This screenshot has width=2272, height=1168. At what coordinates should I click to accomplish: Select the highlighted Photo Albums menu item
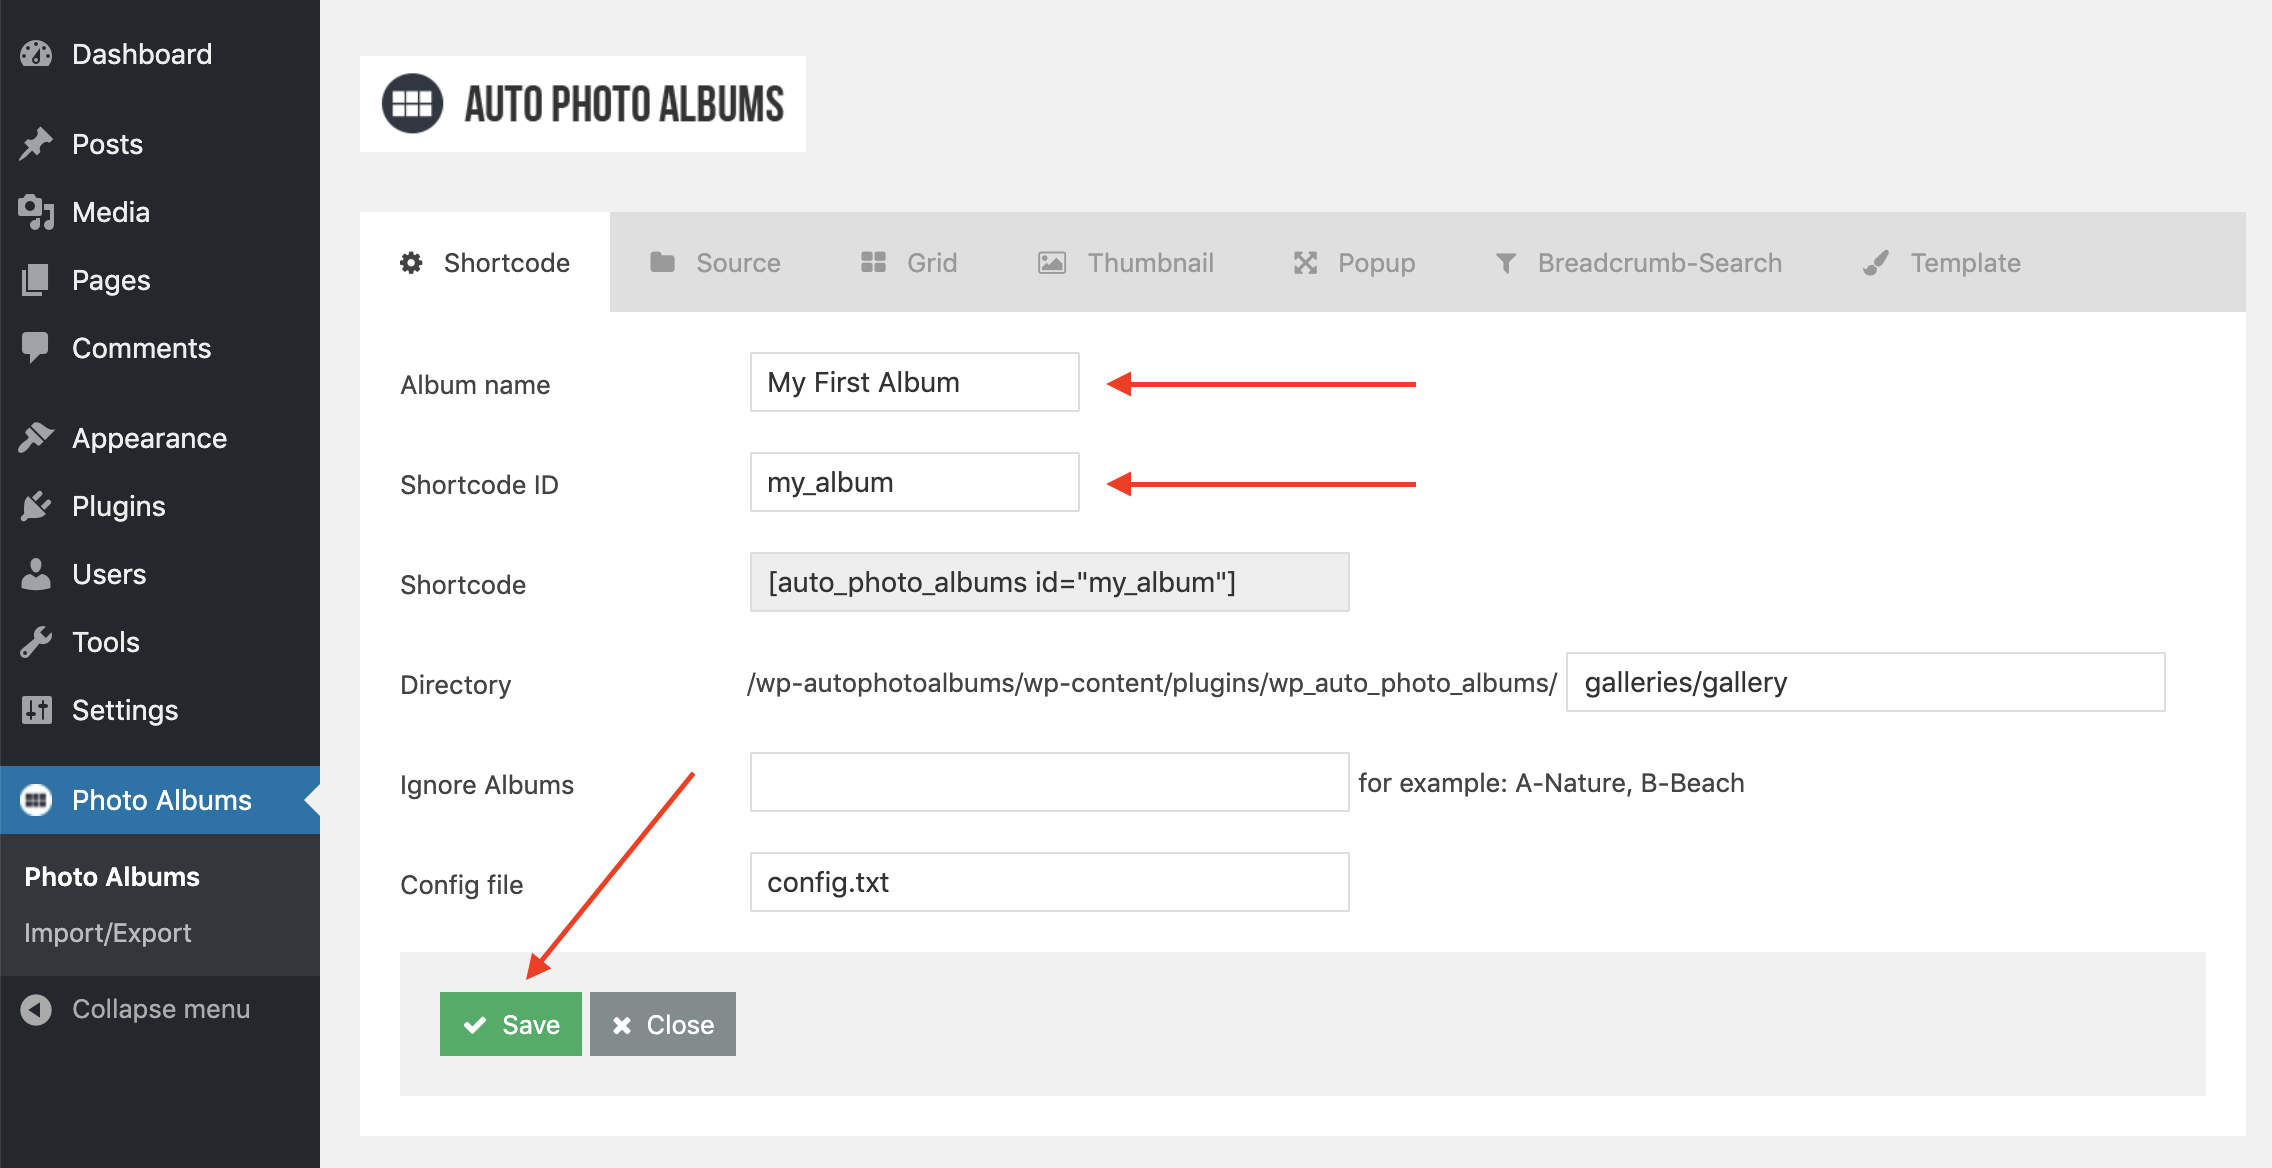[x=160, y=800]
